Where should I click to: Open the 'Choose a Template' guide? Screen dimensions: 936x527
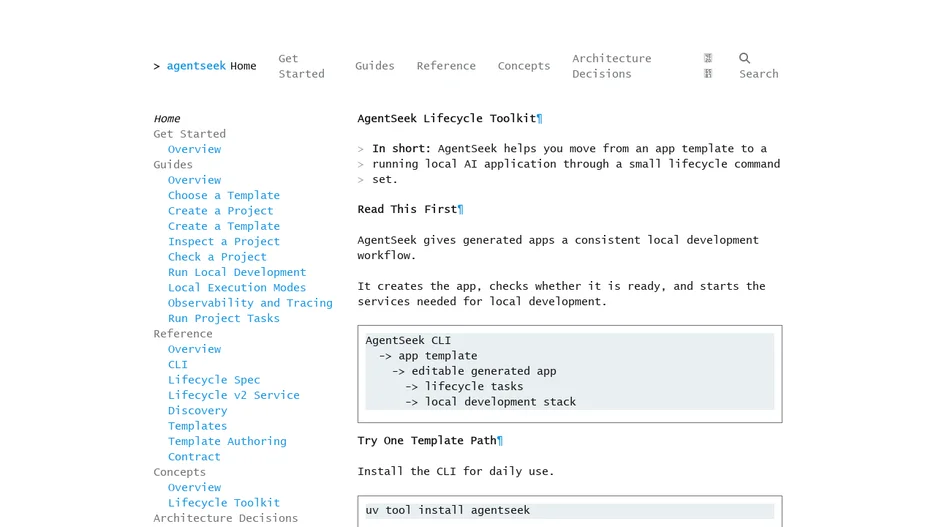pyautogui.click(x=223, y=195)
